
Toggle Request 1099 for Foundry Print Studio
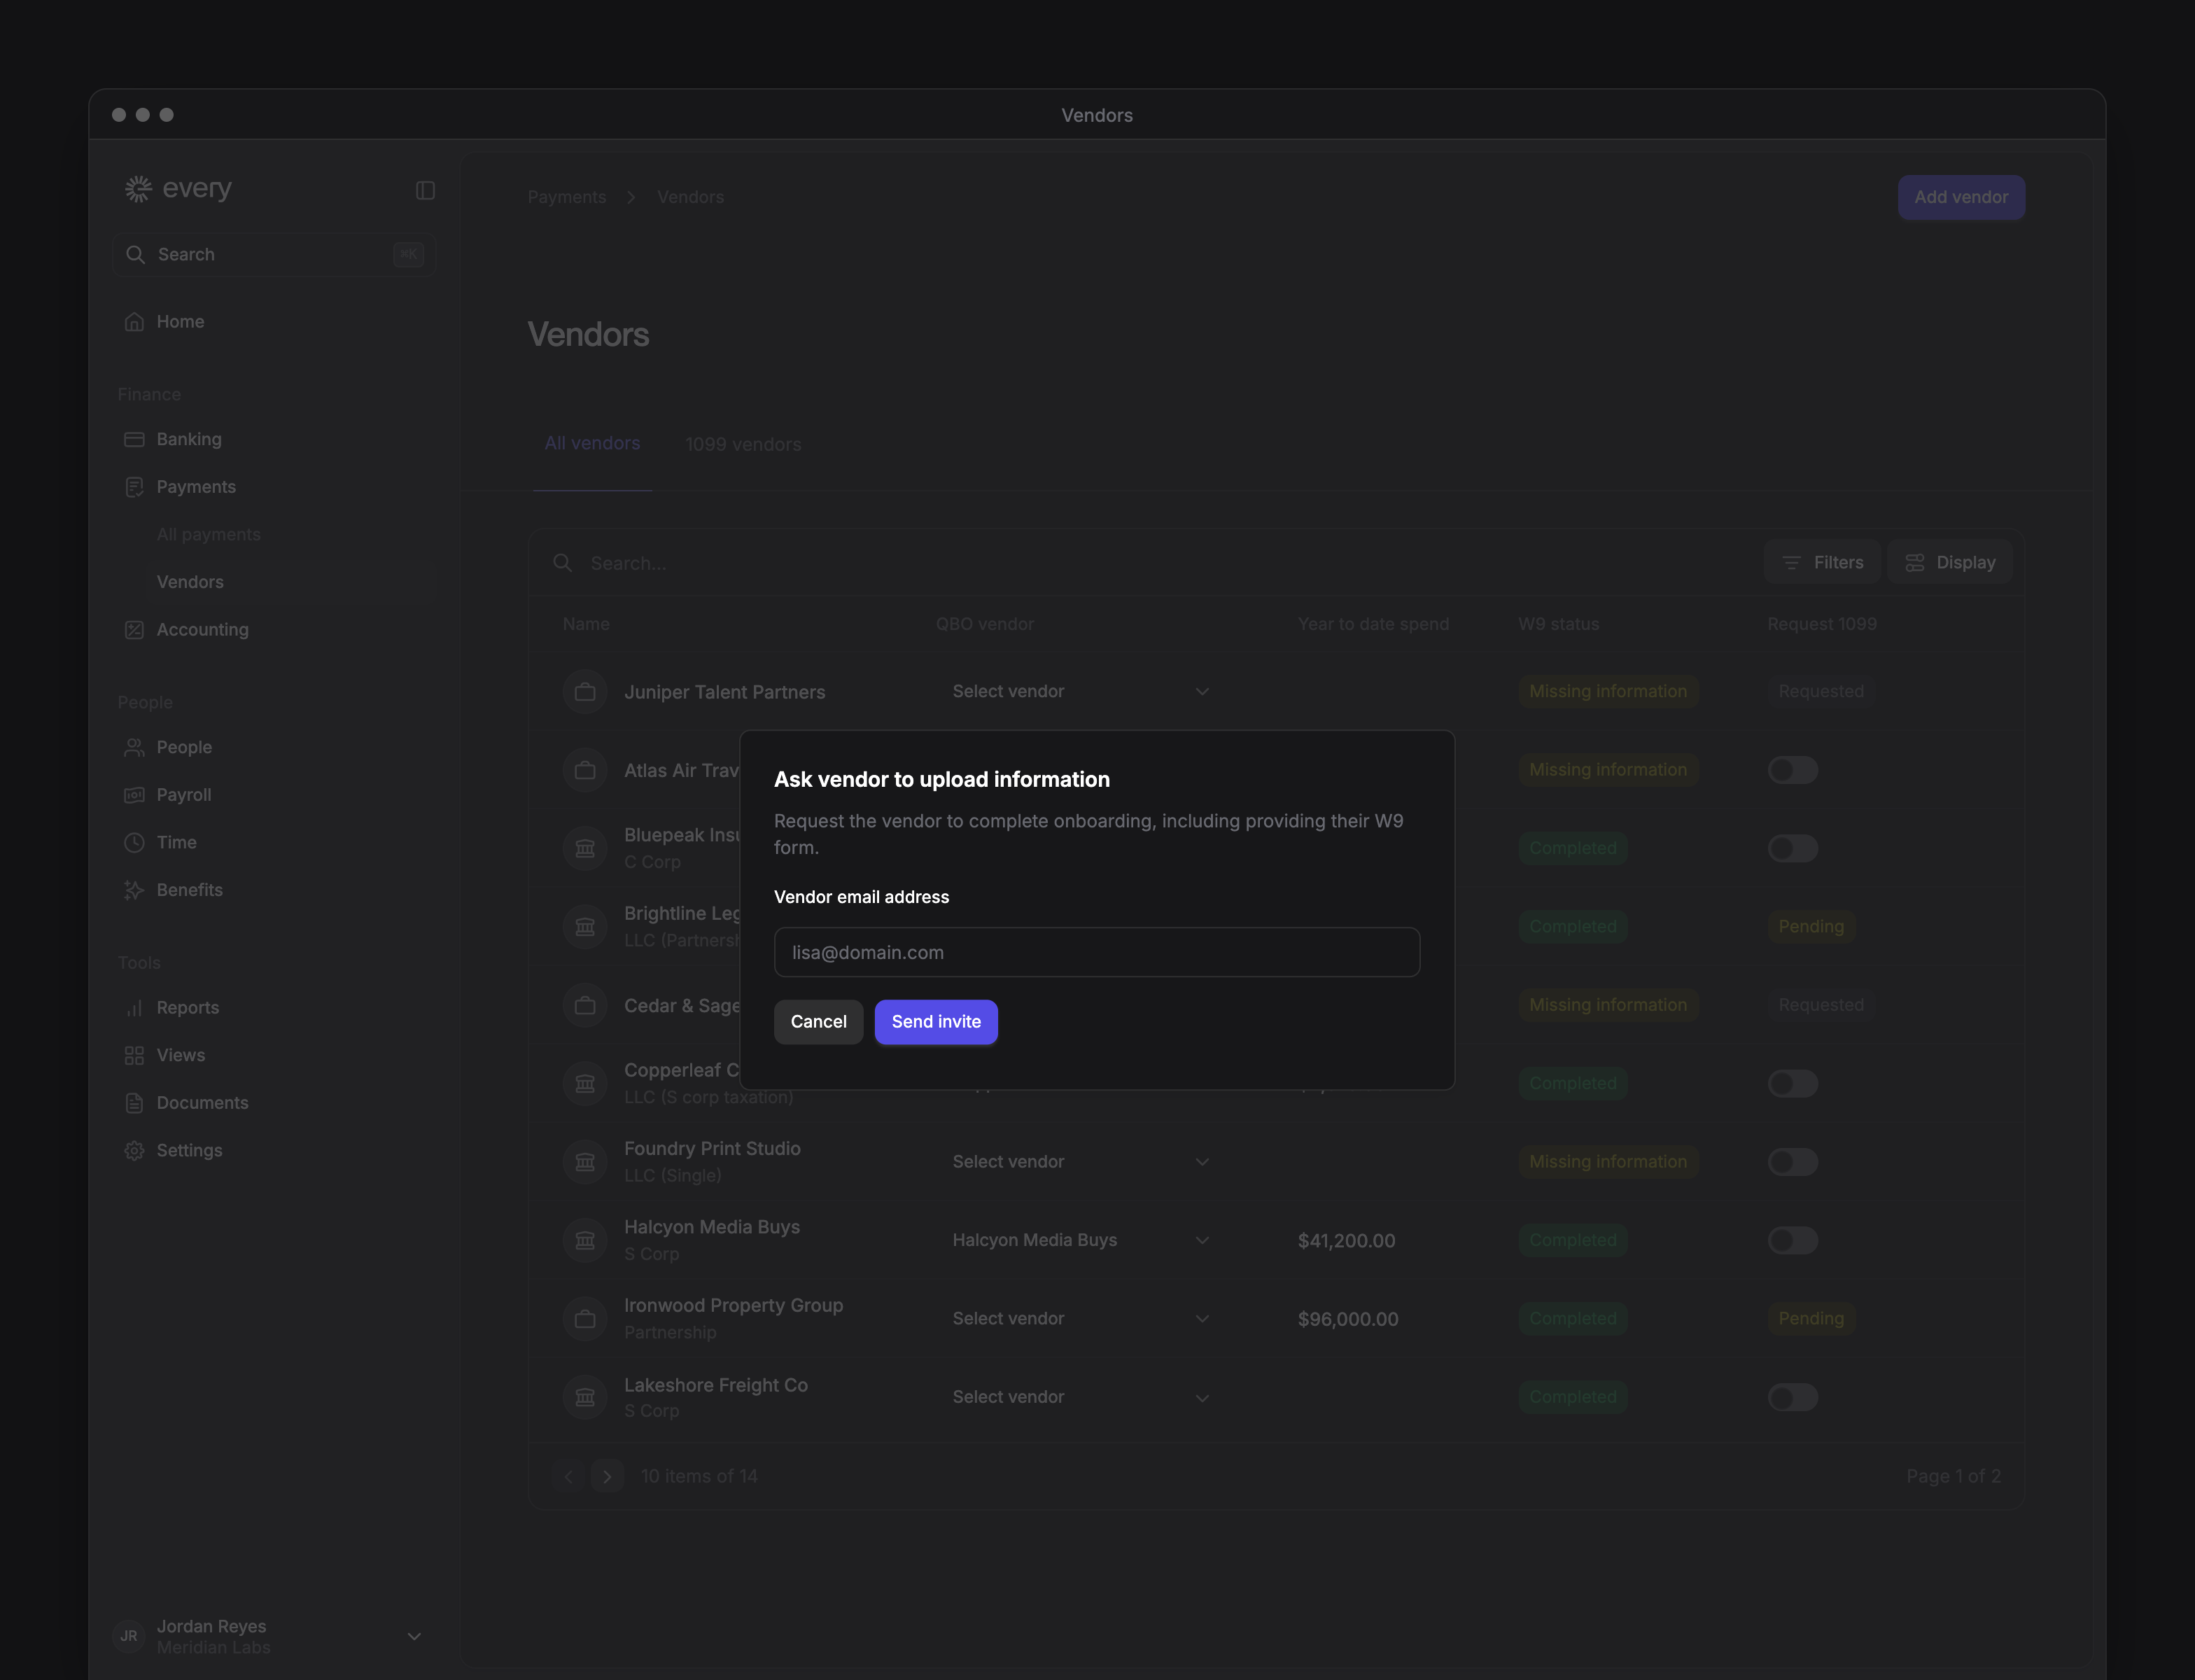pyautogui.click(x=1793, y=1162)
